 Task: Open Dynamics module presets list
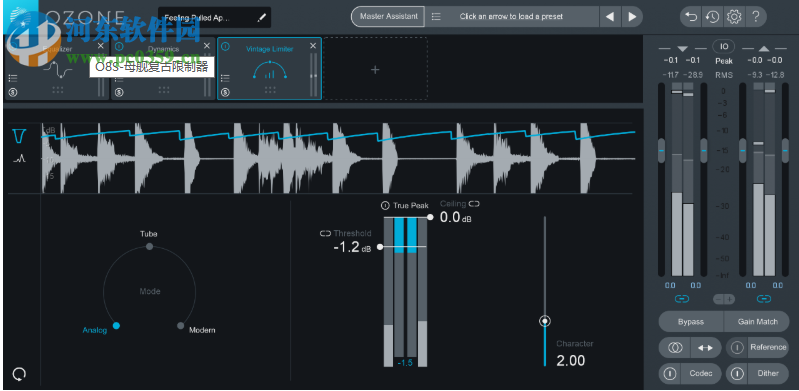[x=119, y=78]
